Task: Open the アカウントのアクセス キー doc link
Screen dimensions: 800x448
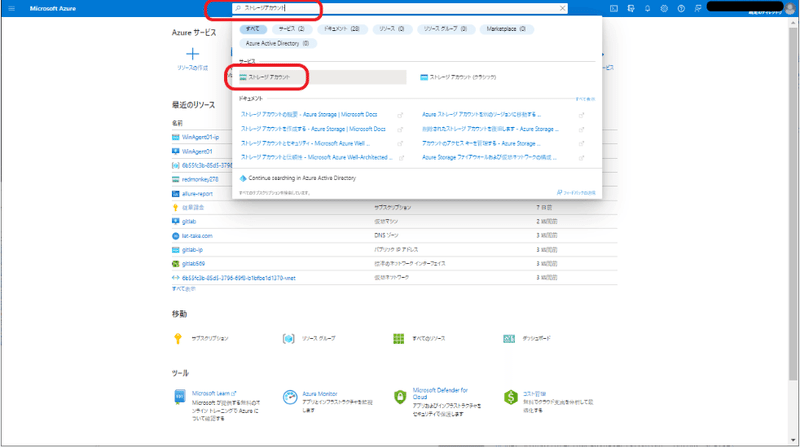Action: (481, 143)
